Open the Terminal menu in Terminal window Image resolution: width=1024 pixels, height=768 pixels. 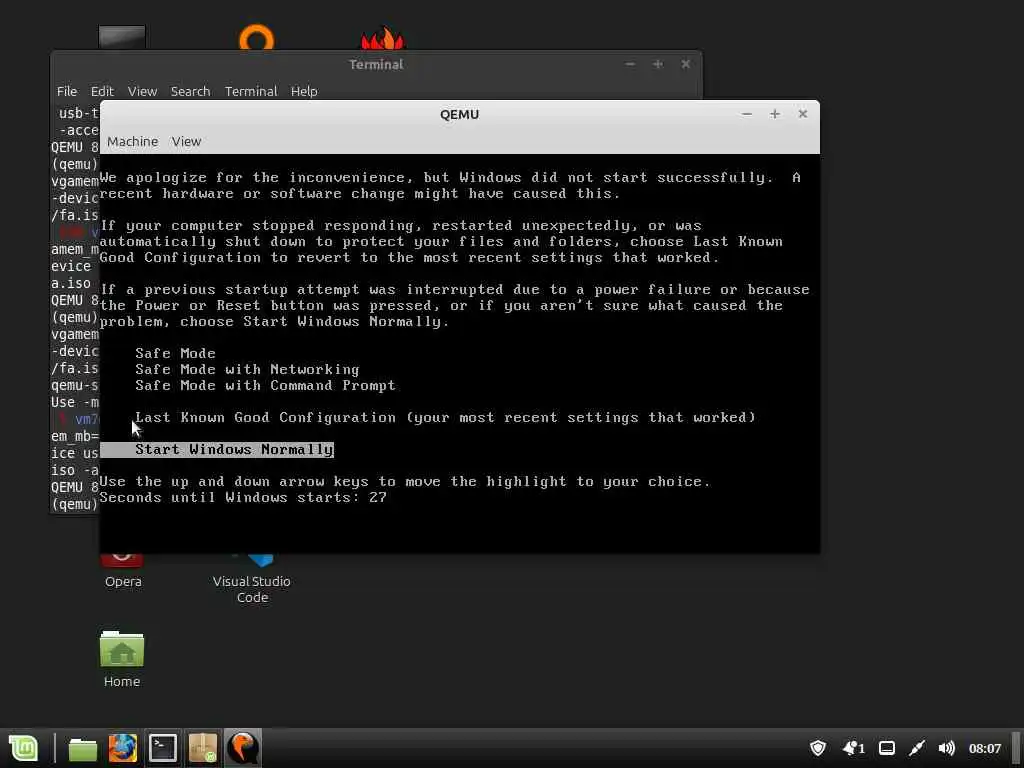coord(251,91)
